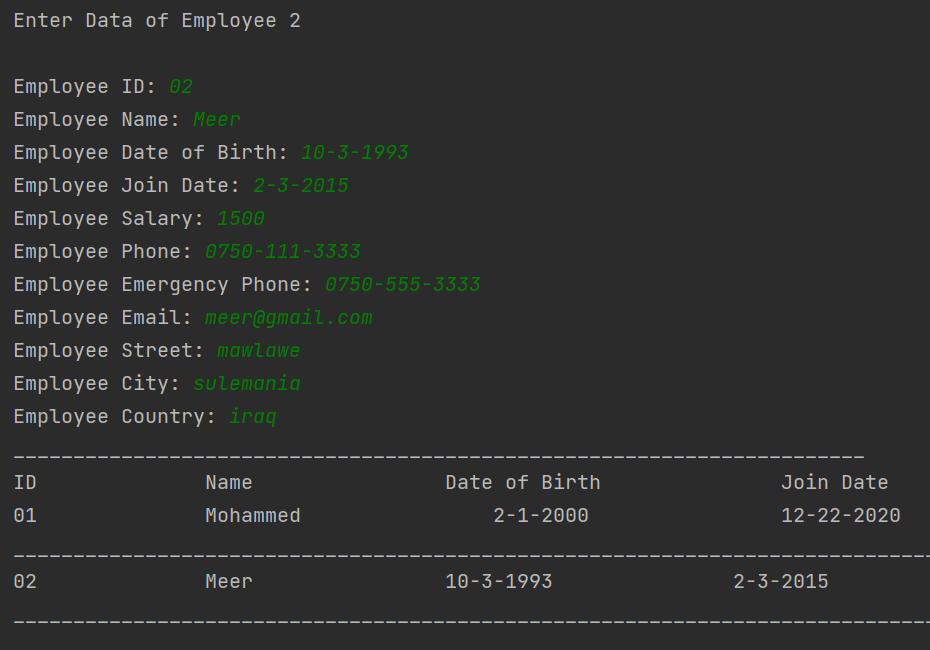Viewport: 930px width, 650px height.
Task: Click the emergency phone 0750-555-3333
Action: coord(403,285)
